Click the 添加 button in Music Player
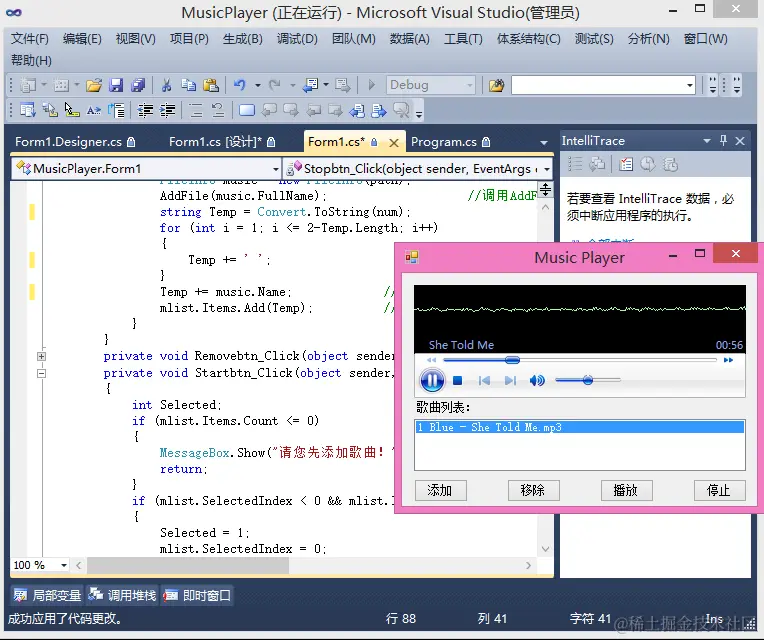 [440, 490]
